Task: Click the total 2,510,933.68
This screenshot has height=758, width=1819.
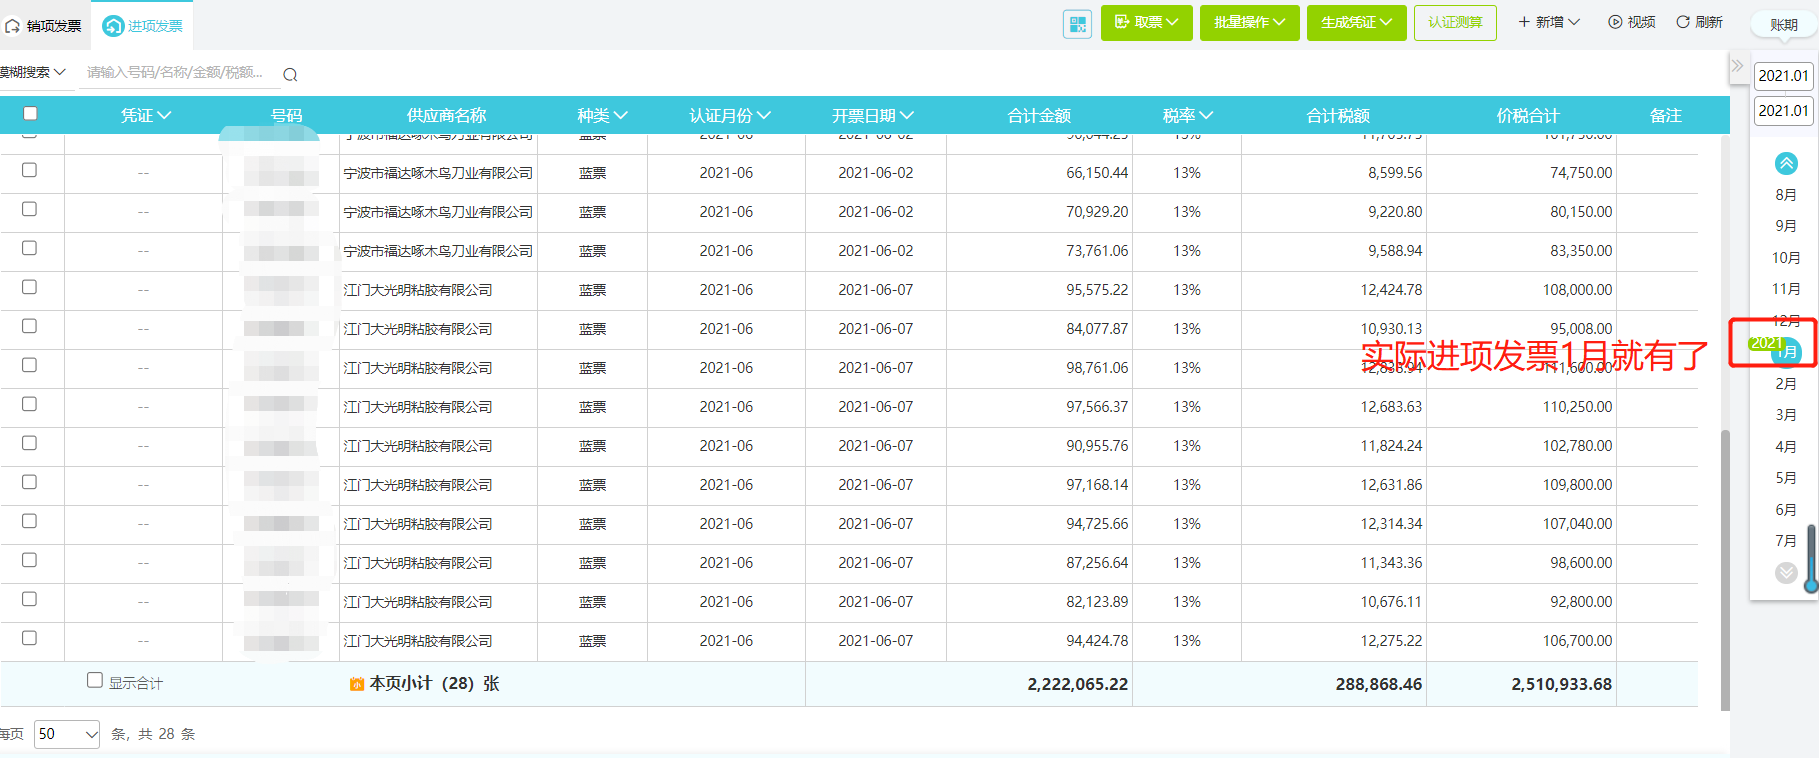Action: 1561,684
